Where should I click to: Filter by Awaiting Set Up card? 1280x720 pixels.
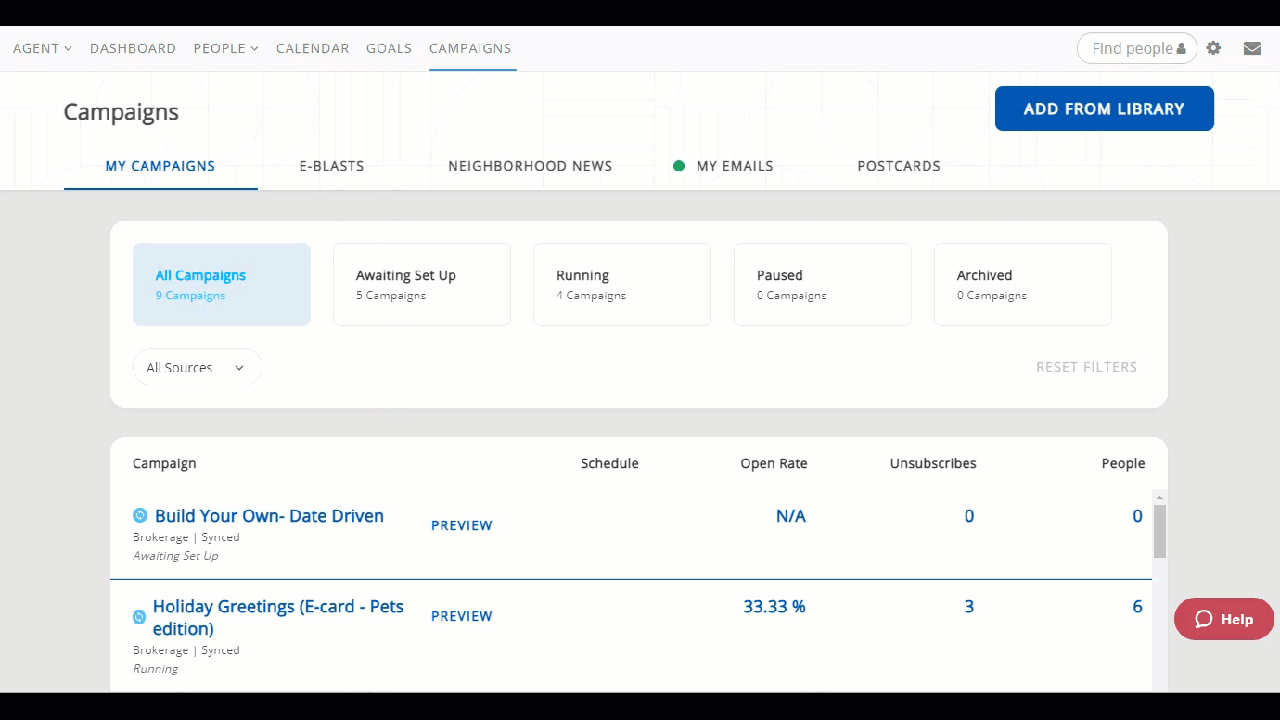421,285
